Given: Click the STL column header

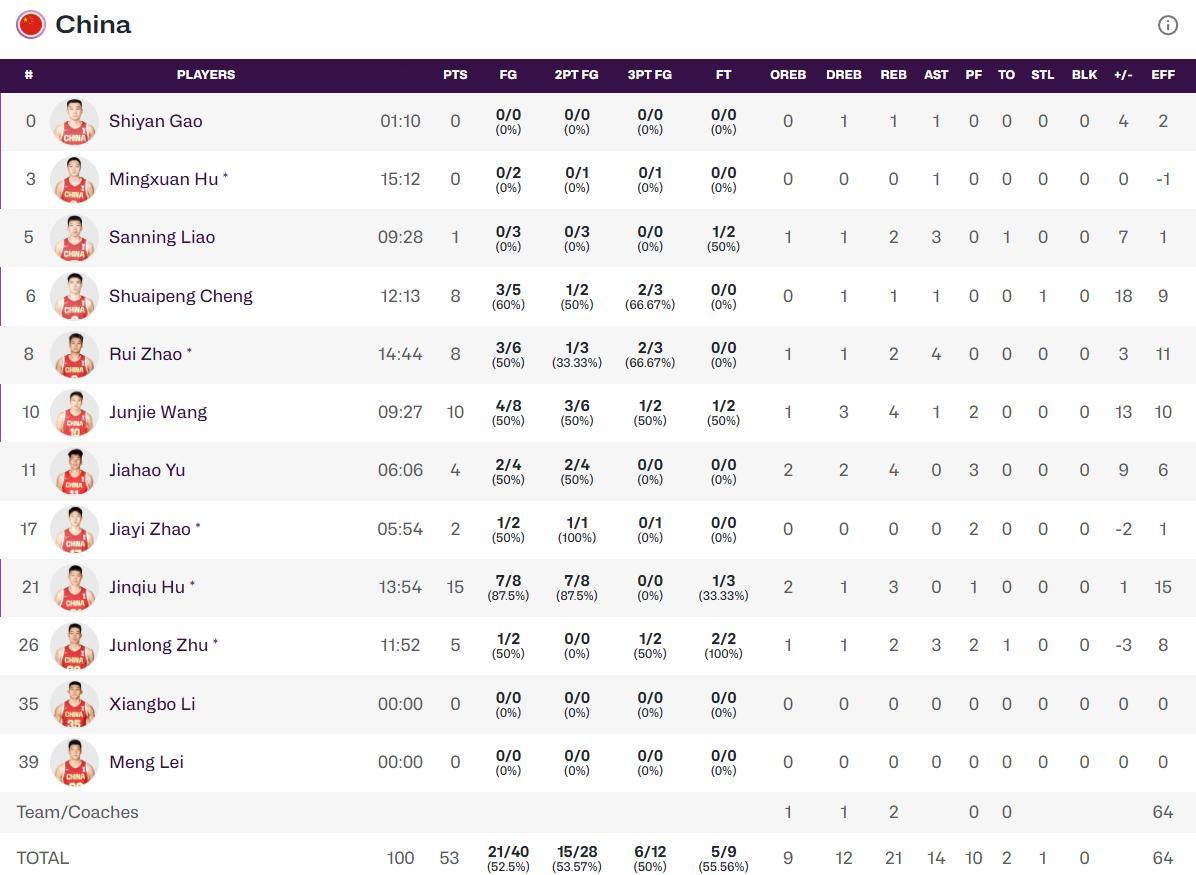Looking at the screenshot, I should point(1043,75).
